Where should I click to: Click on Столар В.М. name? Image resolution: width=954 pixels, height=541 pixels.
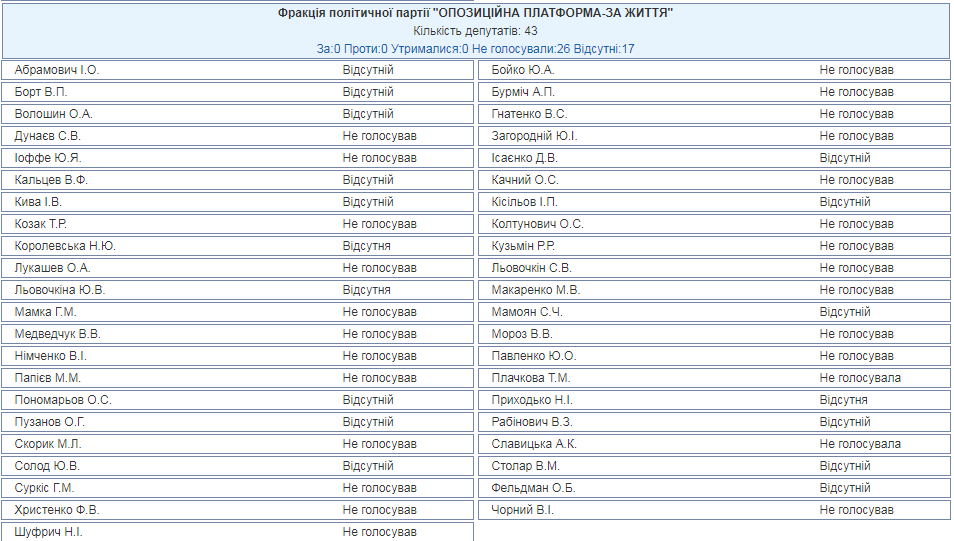(526, 466)
